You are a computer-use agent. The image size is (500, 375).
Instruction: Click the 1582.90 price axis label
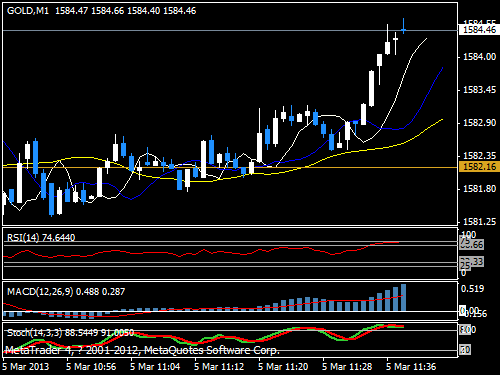[479, 123]
